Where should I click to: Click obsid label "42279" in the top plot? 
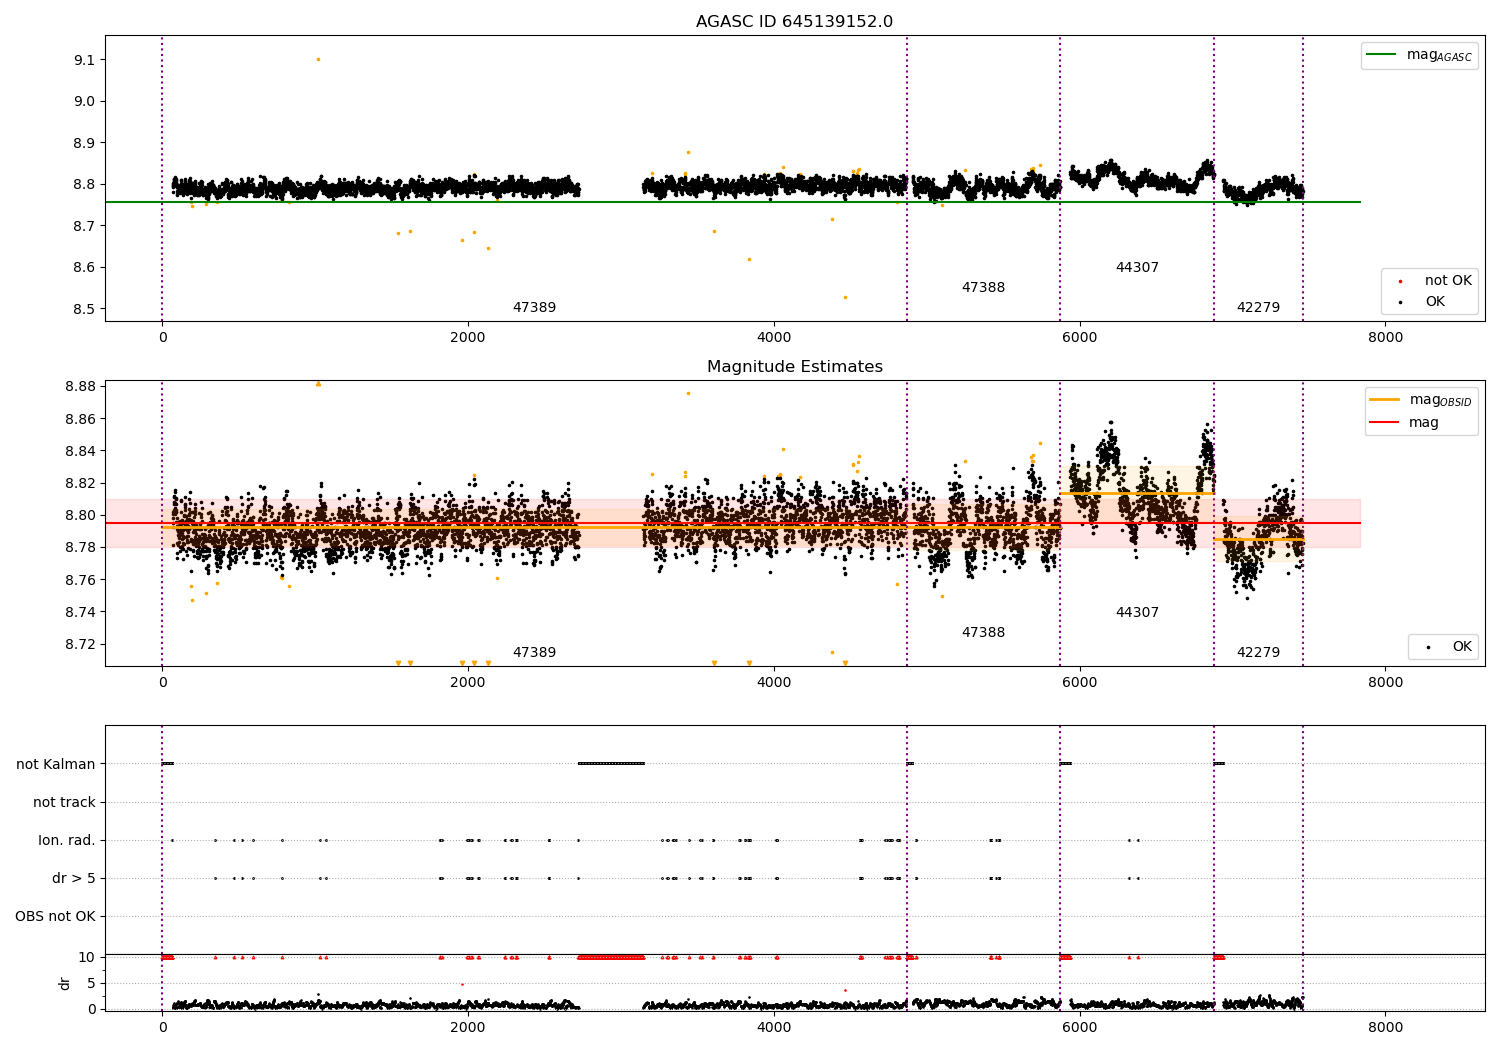(x=1258, y=308)
